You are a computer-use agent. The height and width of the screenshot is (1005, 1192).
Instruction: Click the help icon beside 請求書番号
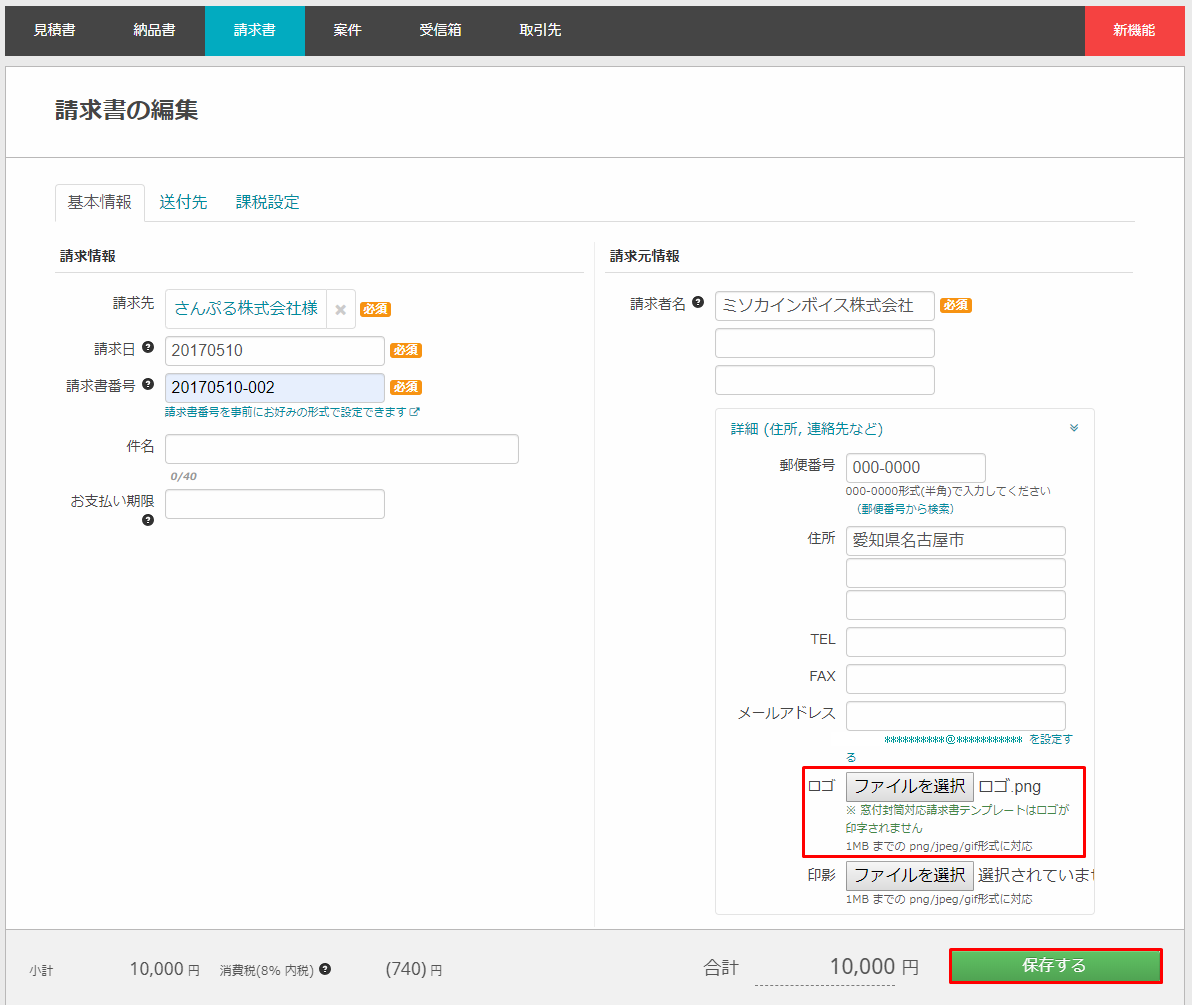[148, 384]
